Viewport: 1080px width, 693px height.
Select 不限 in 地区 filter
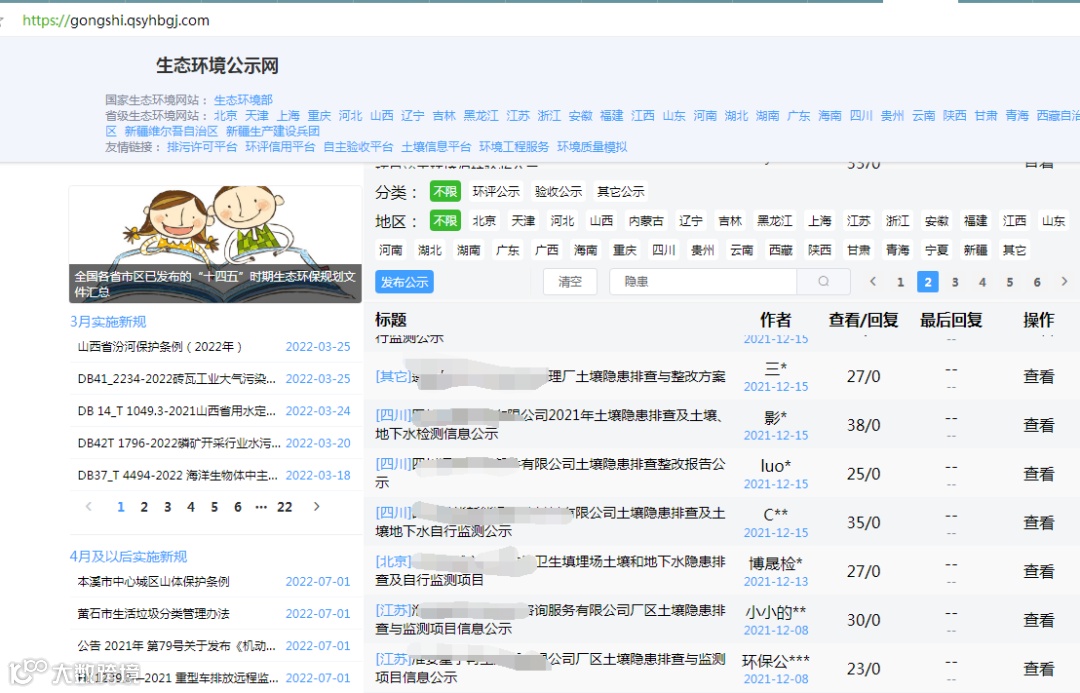tap(445, 220)
